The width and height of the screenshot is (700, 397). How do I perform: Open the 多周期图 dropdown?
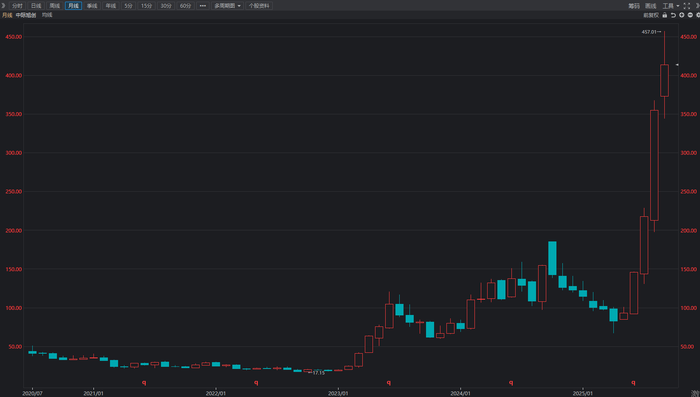[x=227, y=6]
